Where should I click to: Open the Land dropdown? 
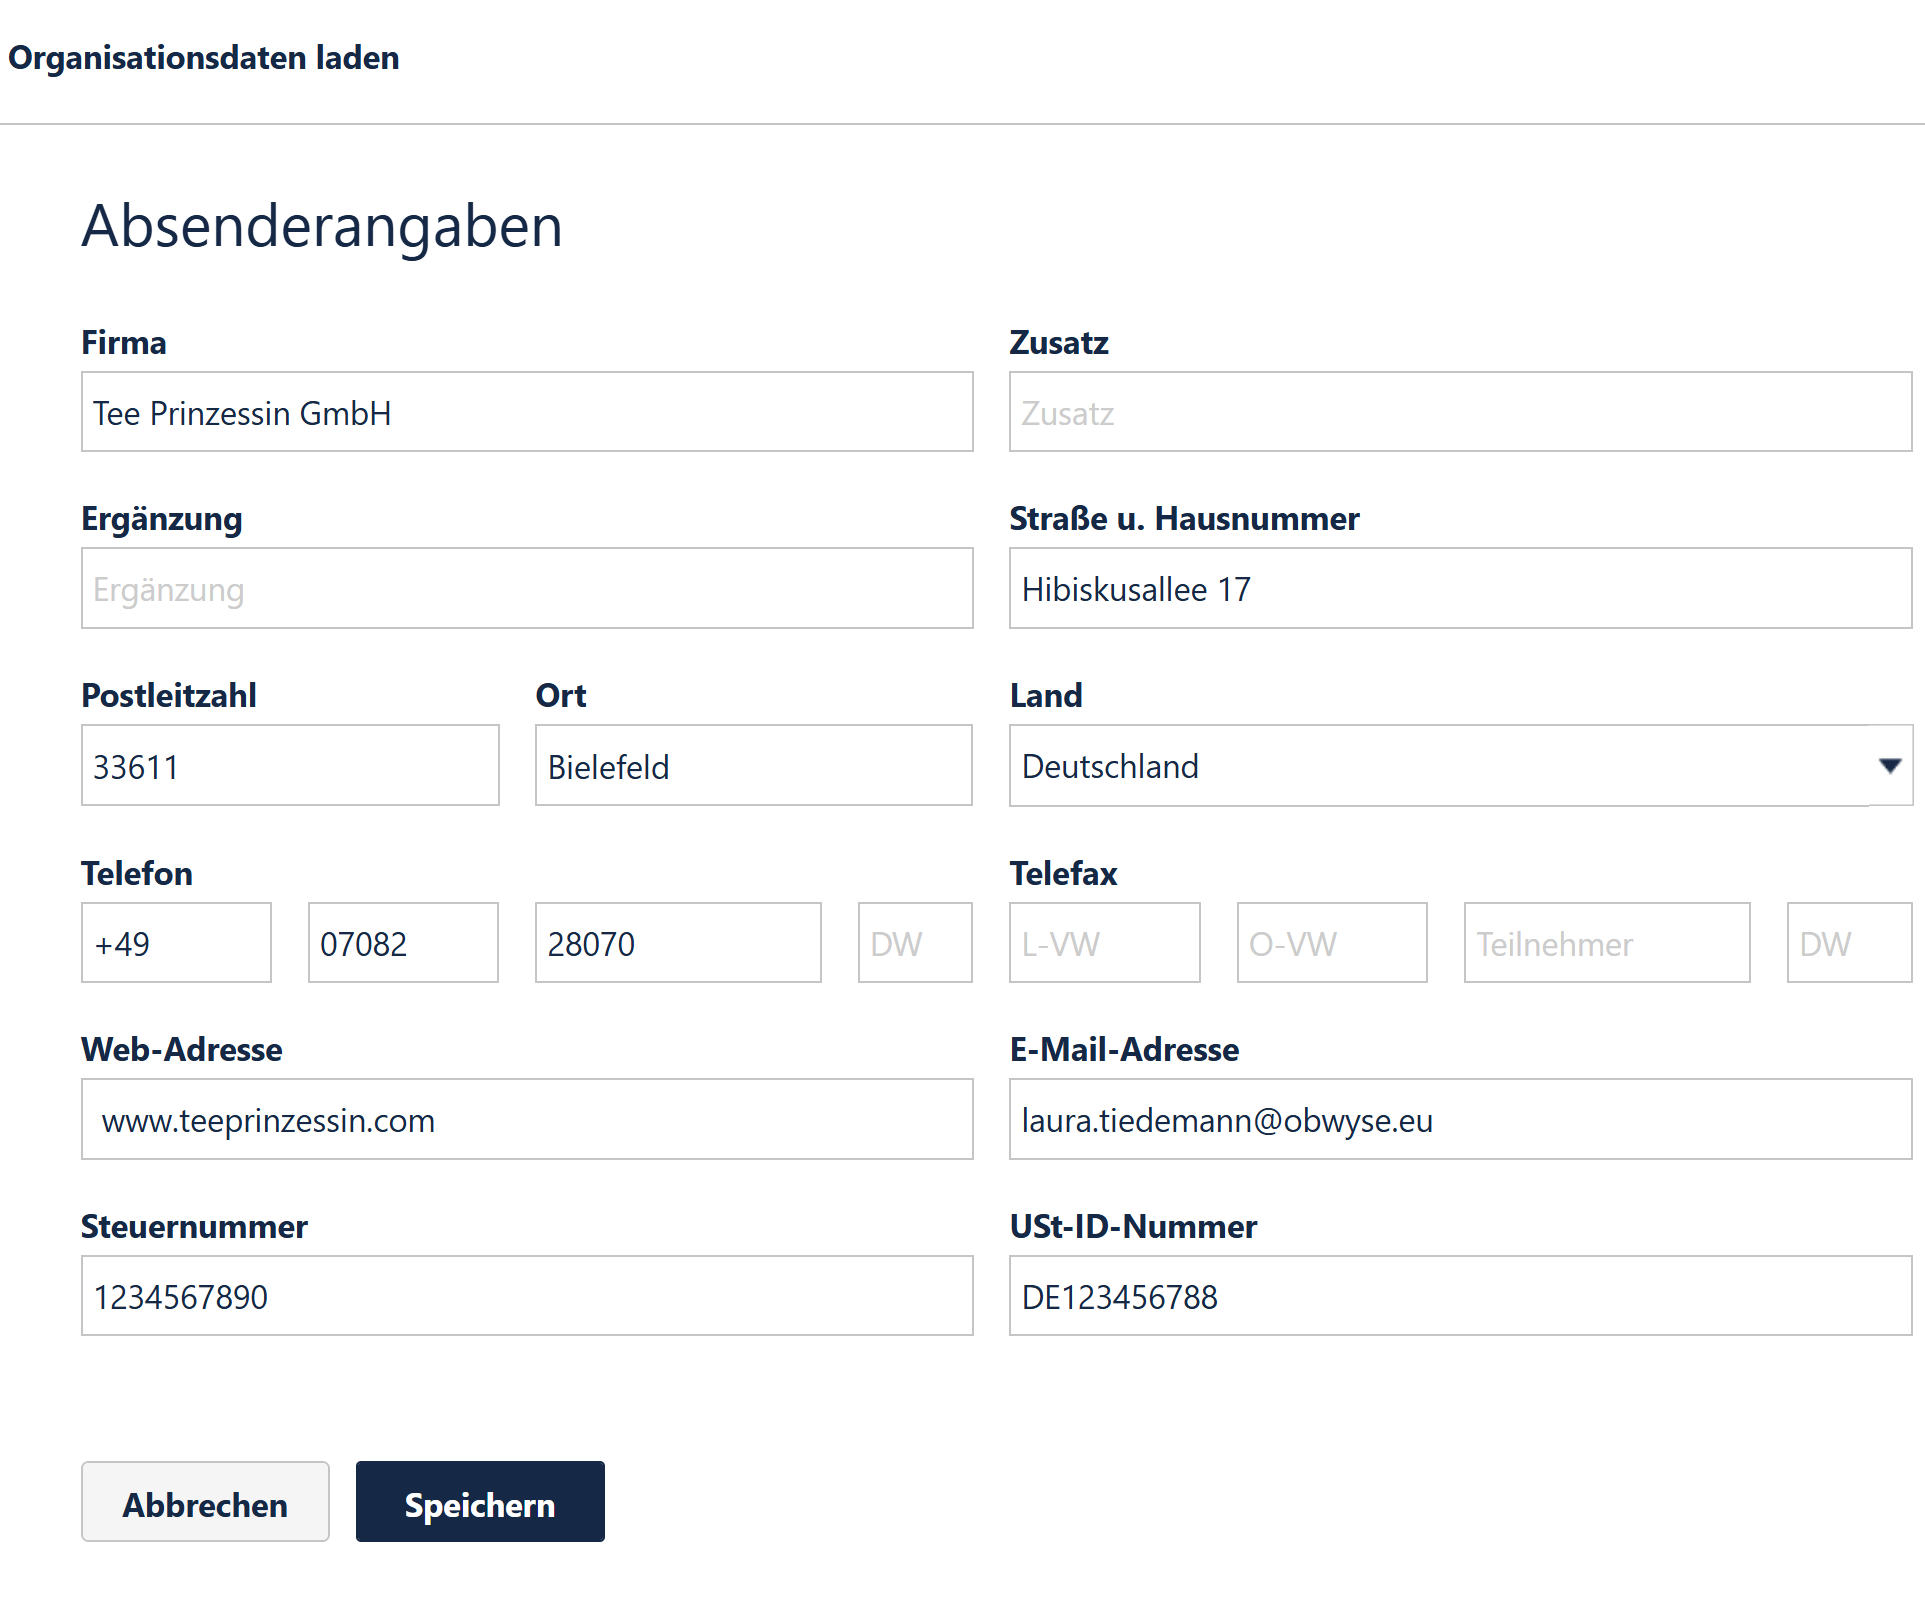tap(1460, 765)
